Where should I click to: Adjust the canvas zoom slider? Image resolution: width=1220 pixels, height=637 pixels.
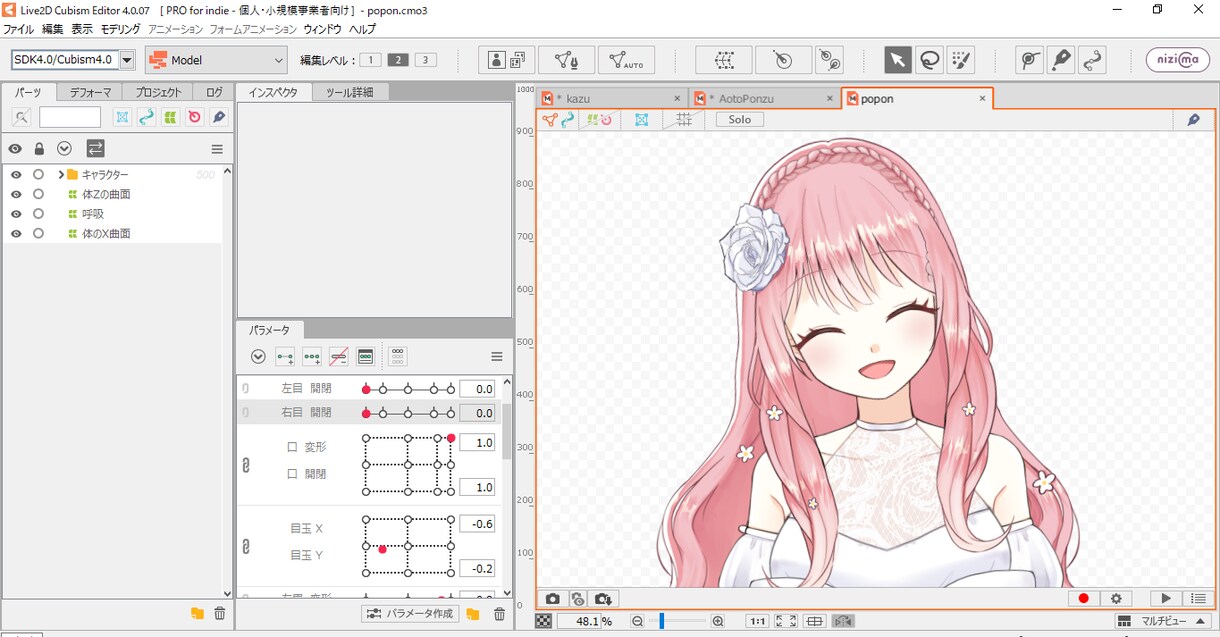pos(677,622)
